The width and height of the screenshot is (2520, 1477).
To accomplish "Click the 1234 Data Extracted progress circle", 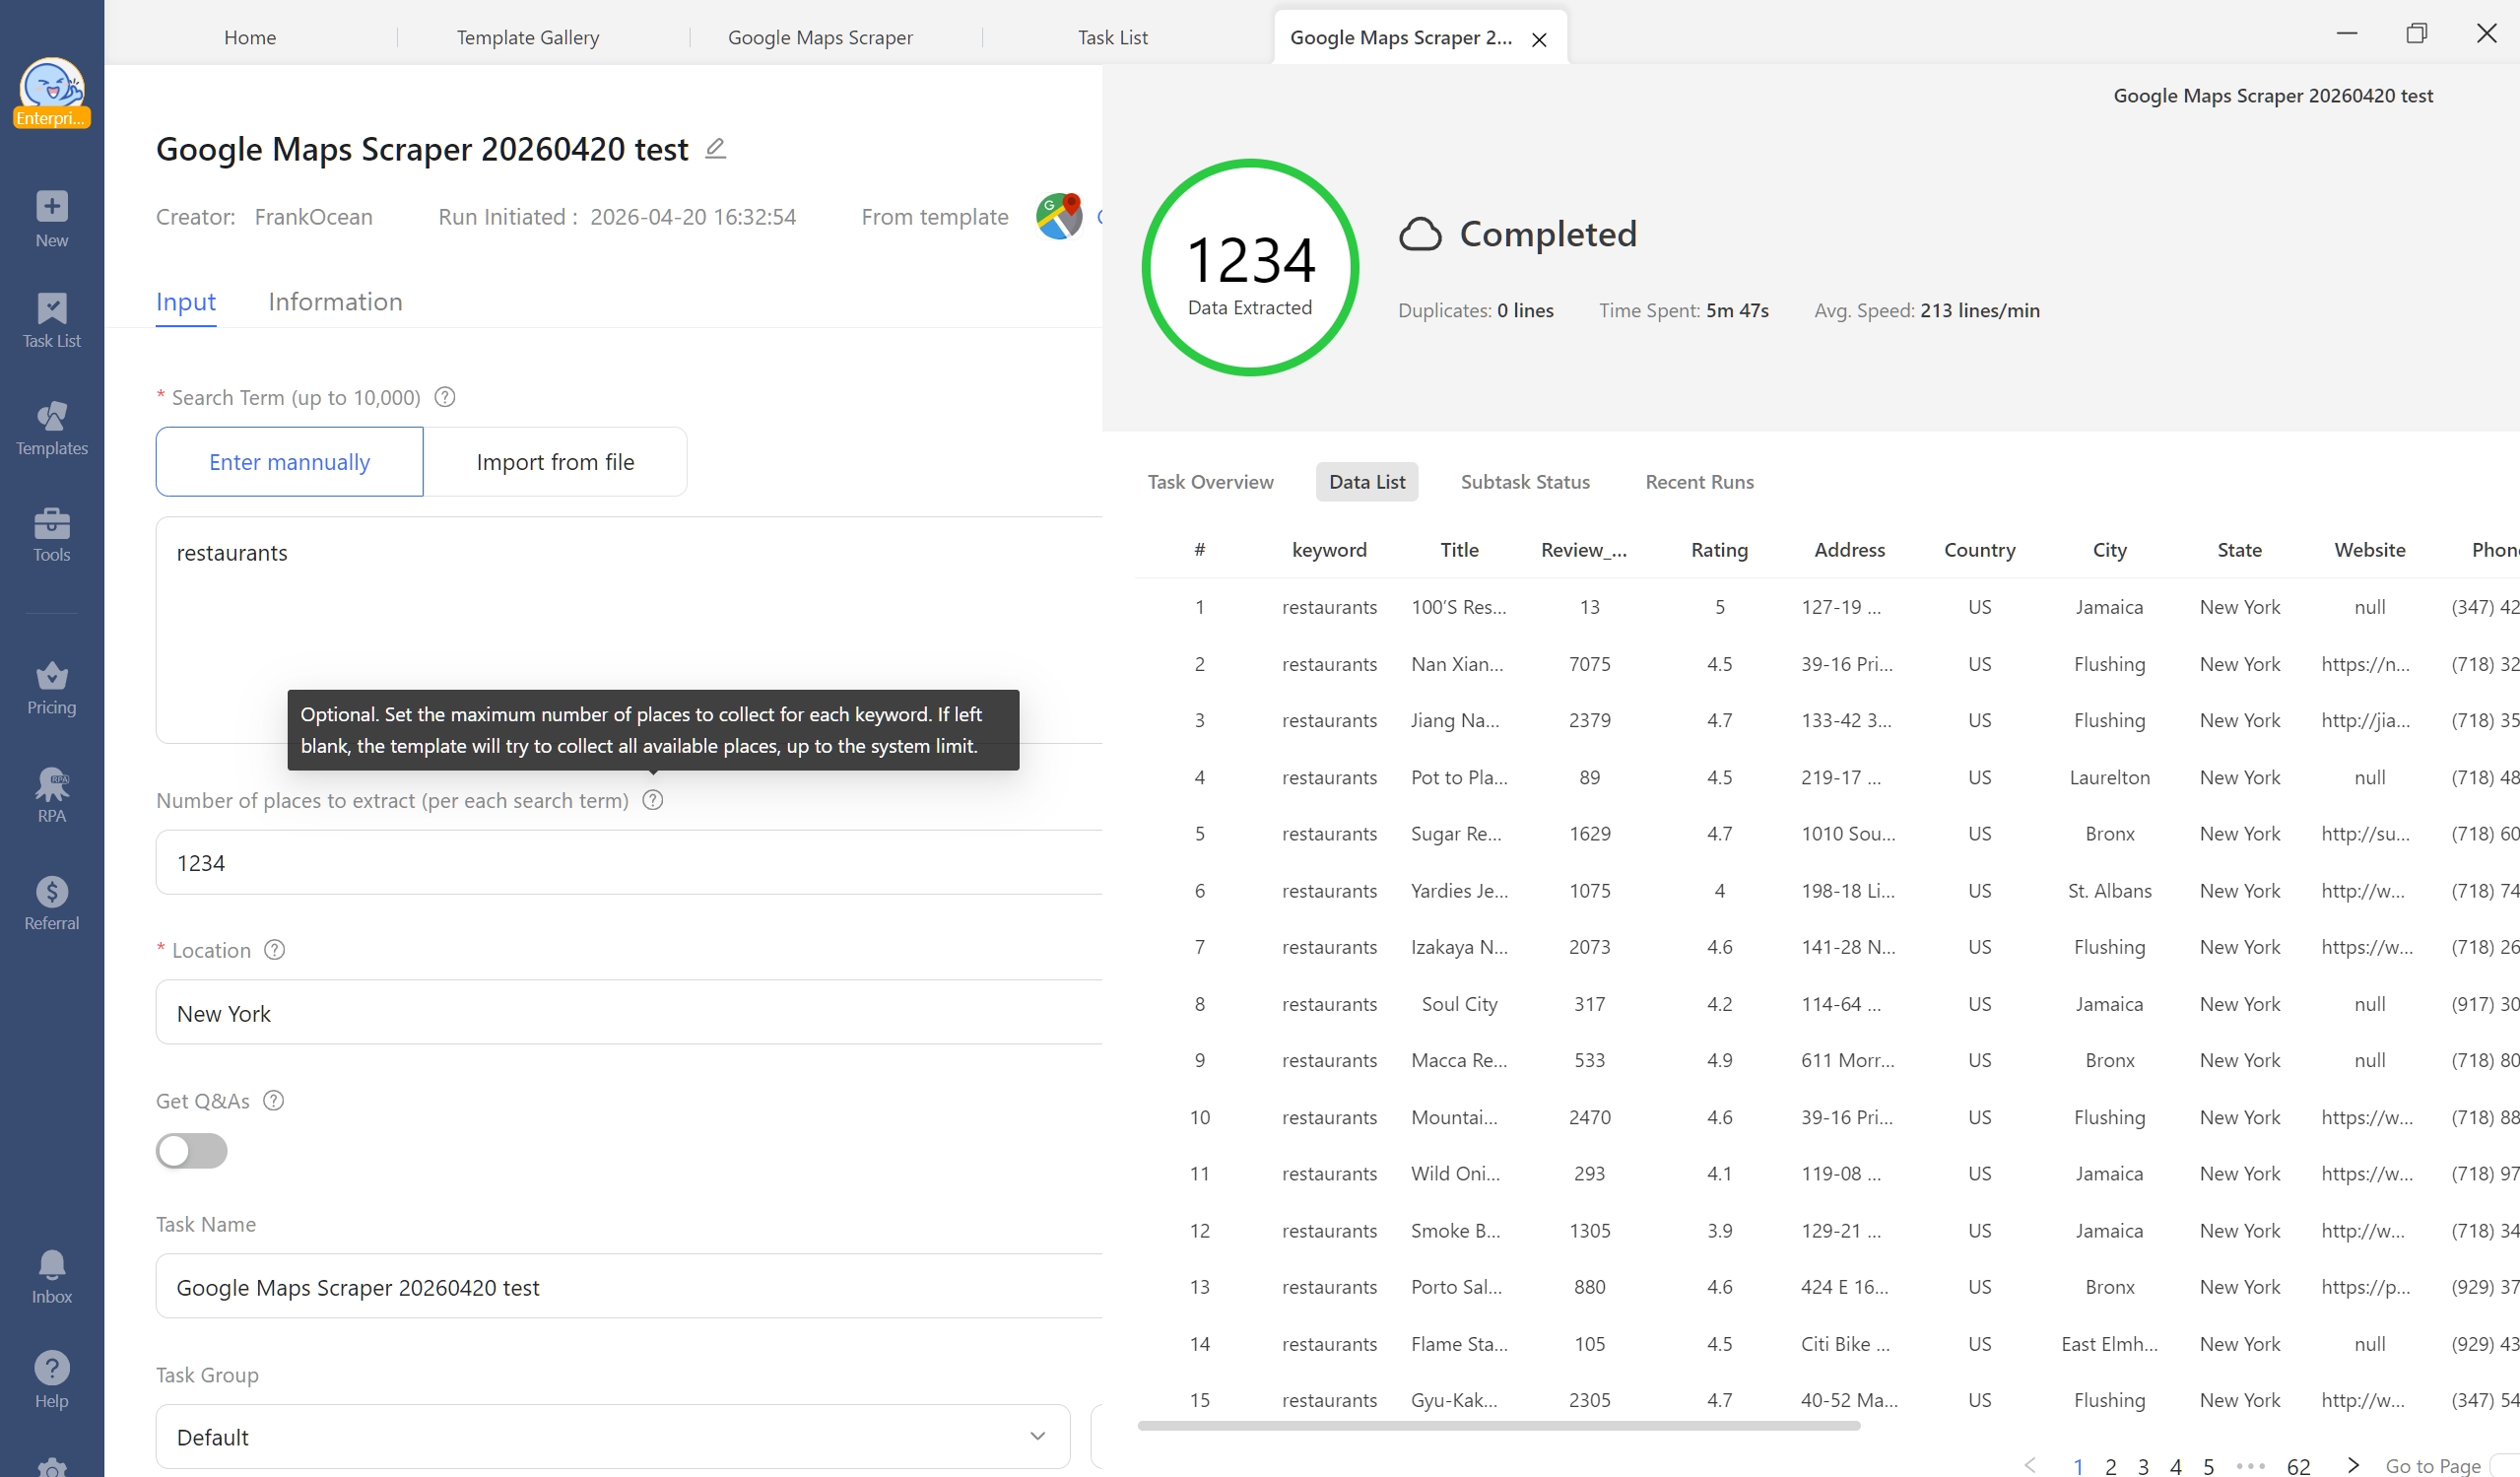I will [1250, 268].
